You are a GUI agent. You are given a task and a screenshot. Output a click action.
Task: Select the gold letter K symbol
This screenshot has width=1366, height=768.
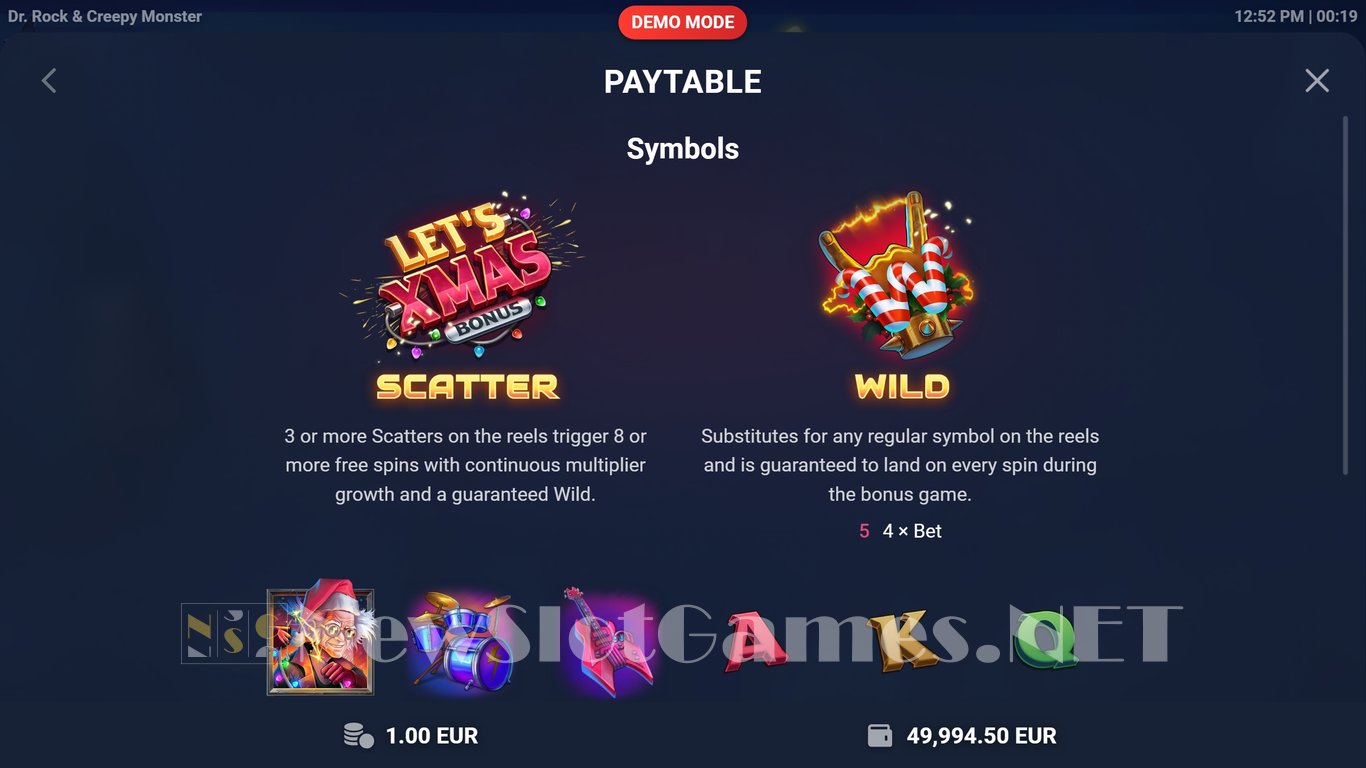pyautogui.click(x=903, y=640)
